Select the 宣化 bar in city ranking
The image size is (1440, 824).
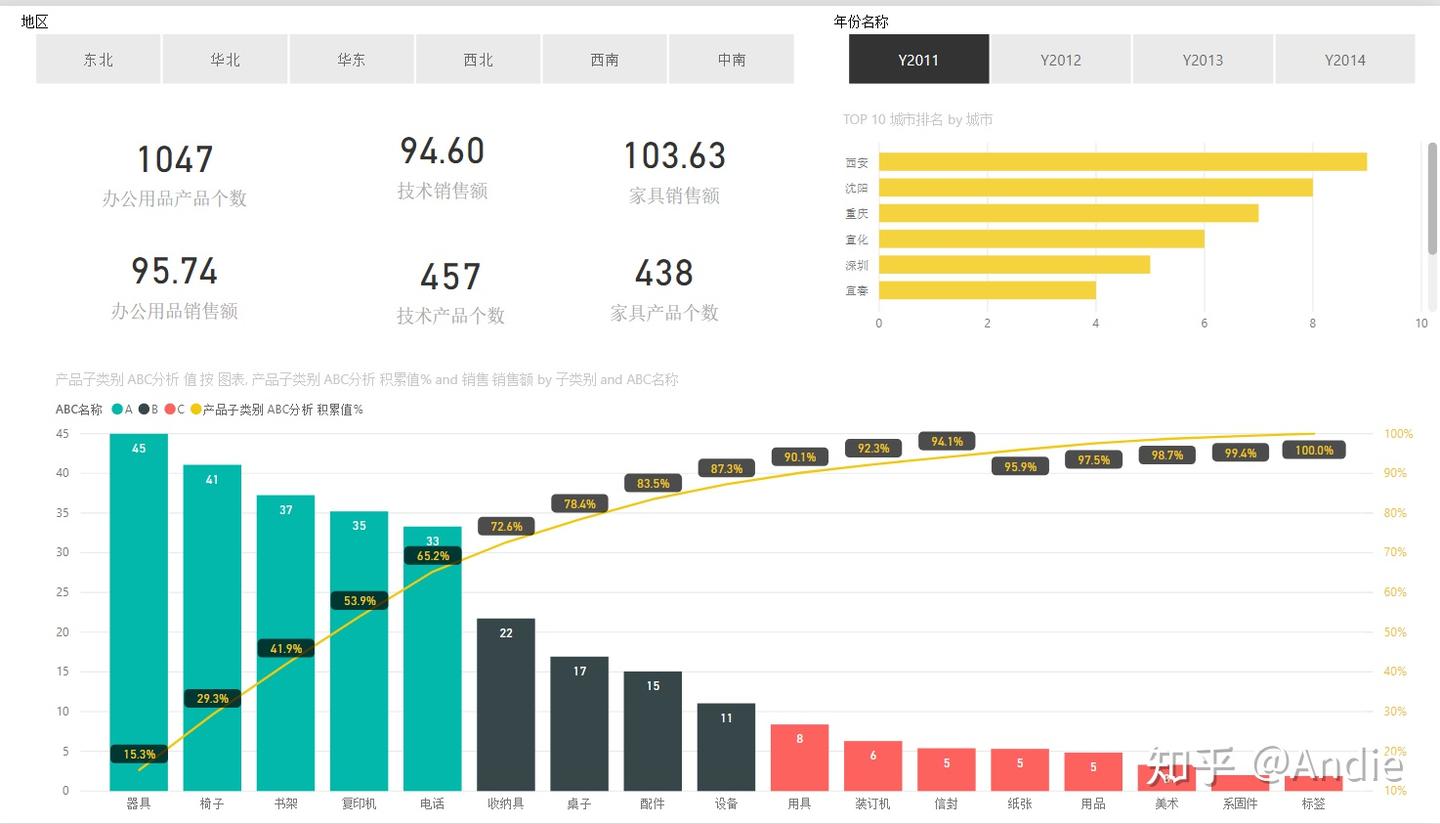click(x=1041, y=239)
